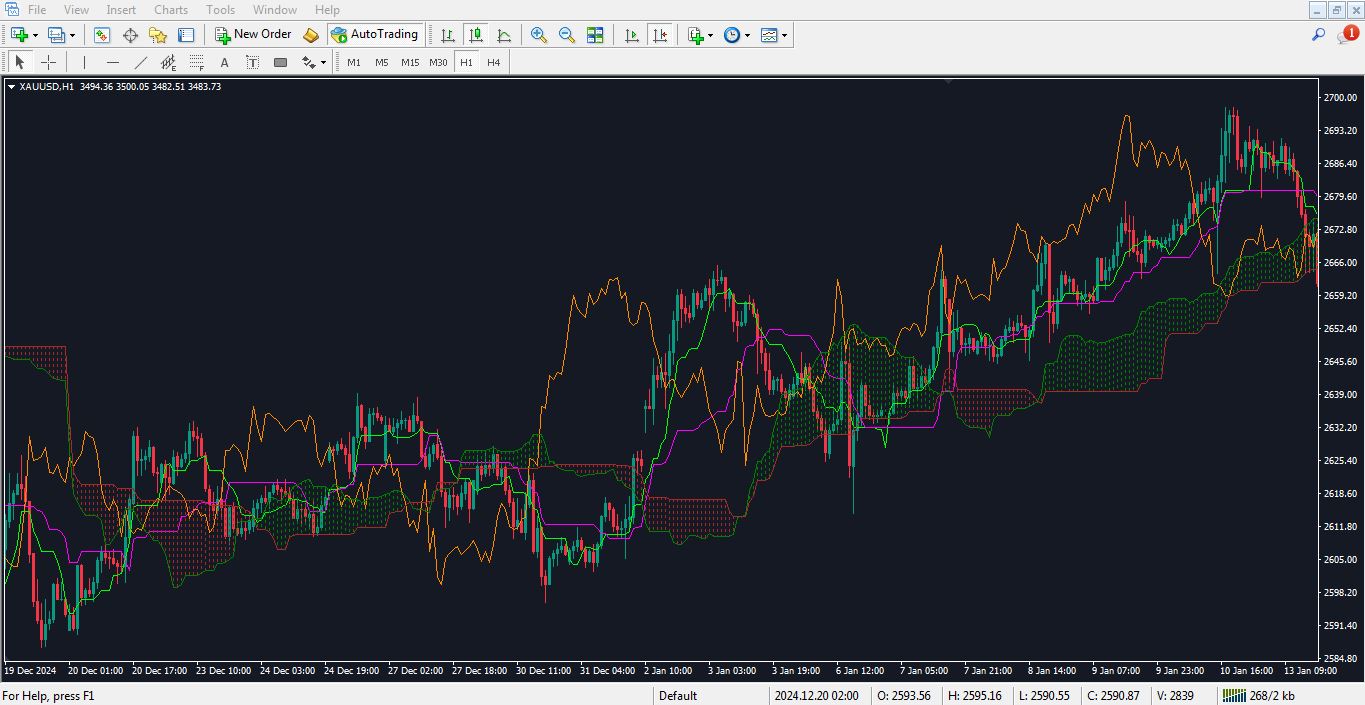This screenshot has height=705, width=1365.
Task: Open the Charts menu
Action: click(170, 9)
